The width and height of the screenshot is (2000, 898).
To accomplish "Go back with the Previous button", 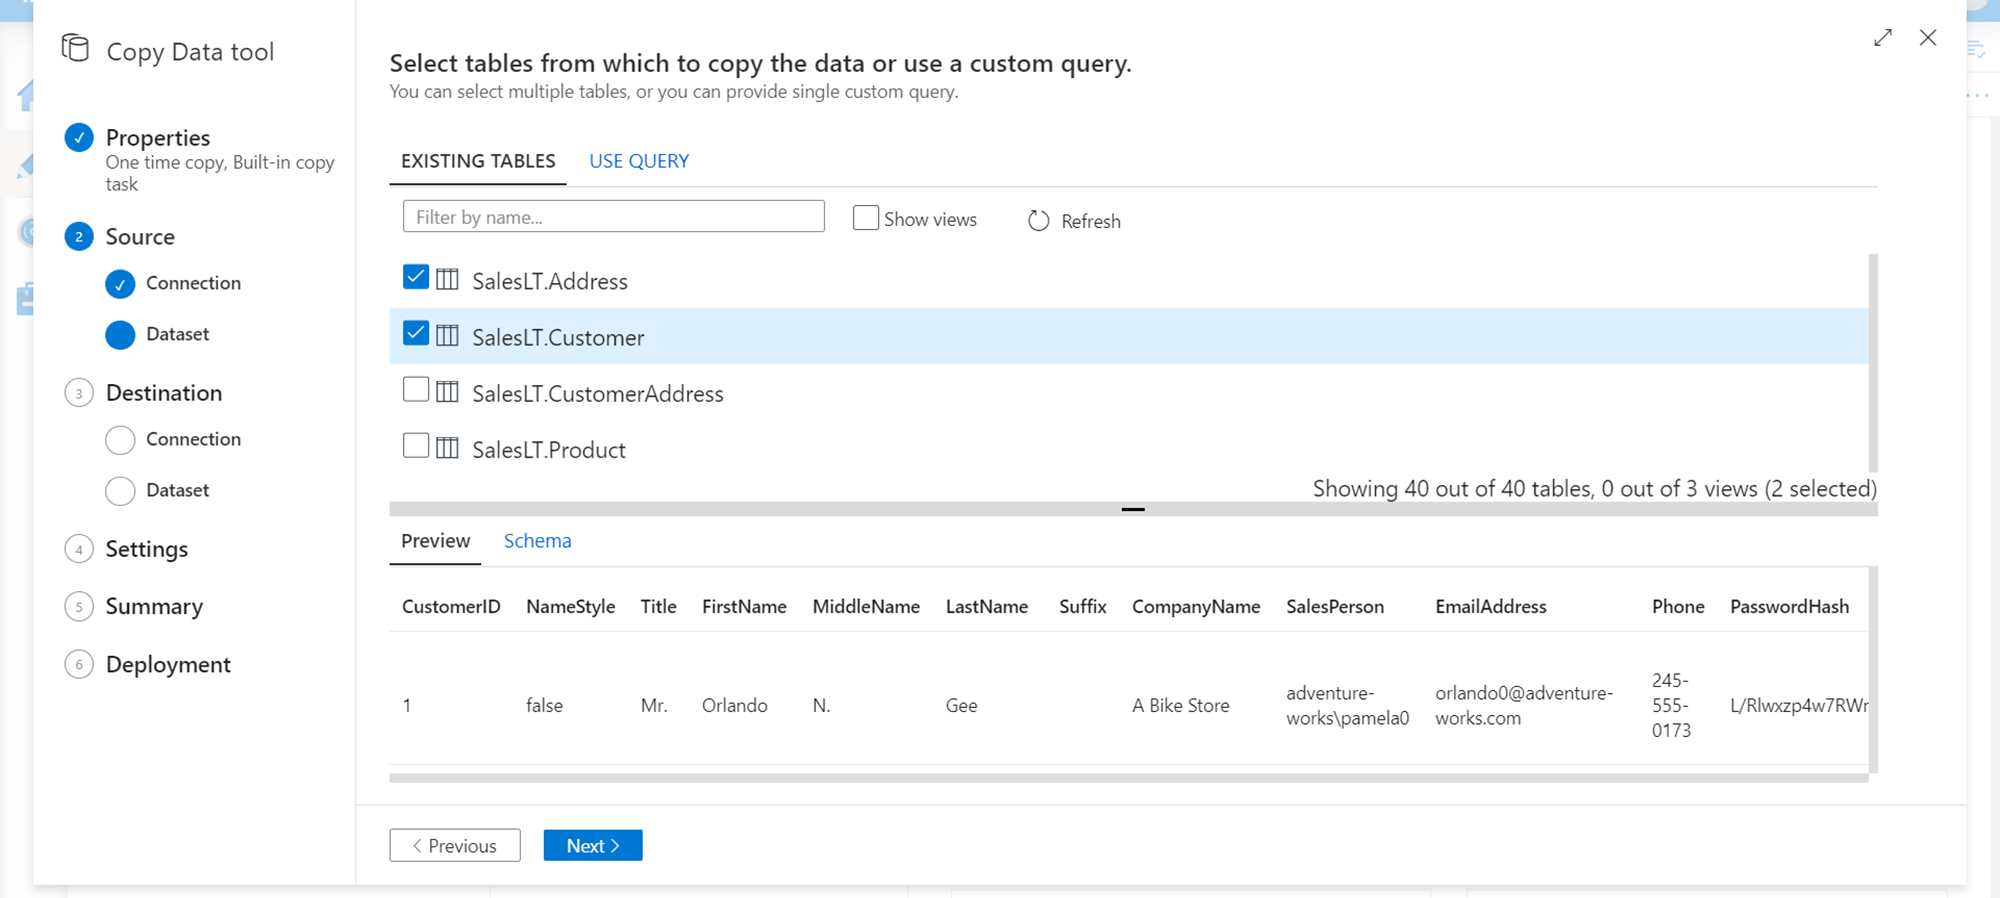I will tap(455, 845).
